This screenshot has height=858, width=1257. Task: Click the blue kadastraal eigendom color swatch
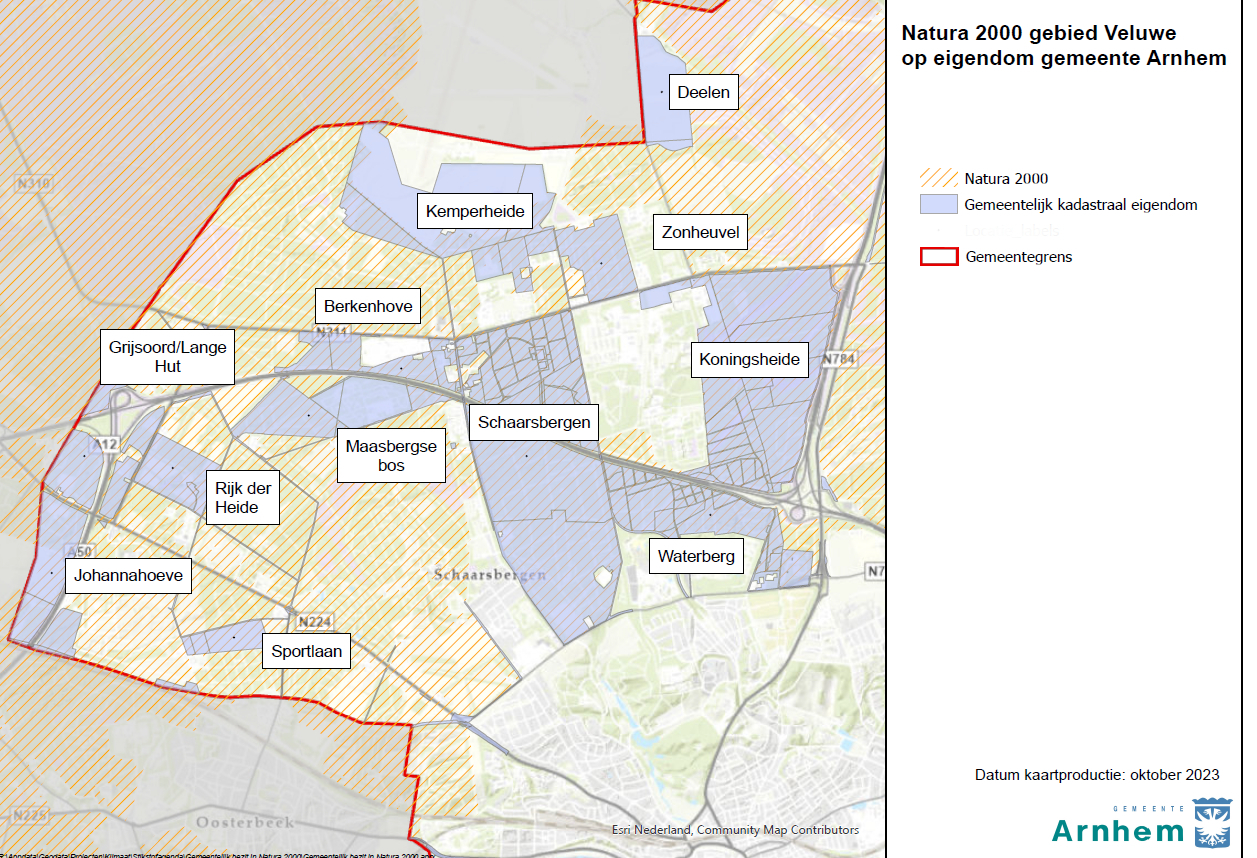click(x=938, y=204)
